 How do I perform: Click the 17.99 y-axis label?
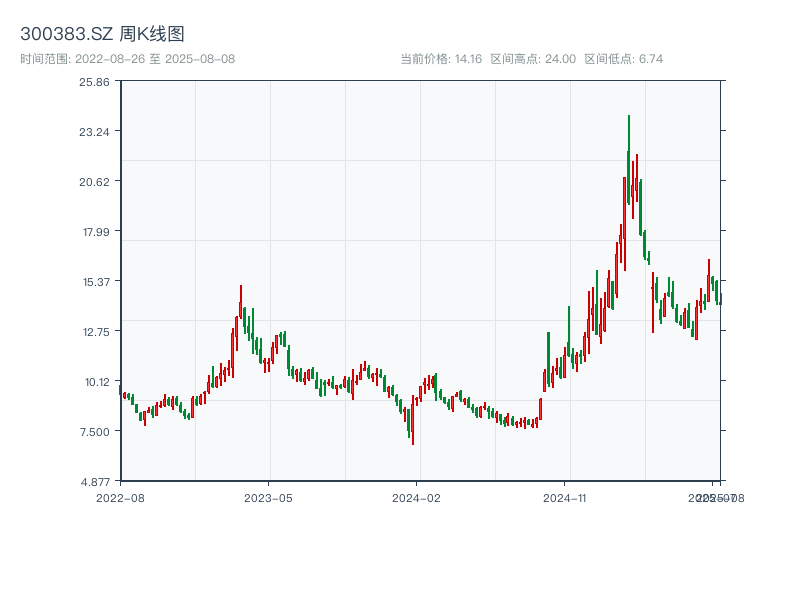96,232
